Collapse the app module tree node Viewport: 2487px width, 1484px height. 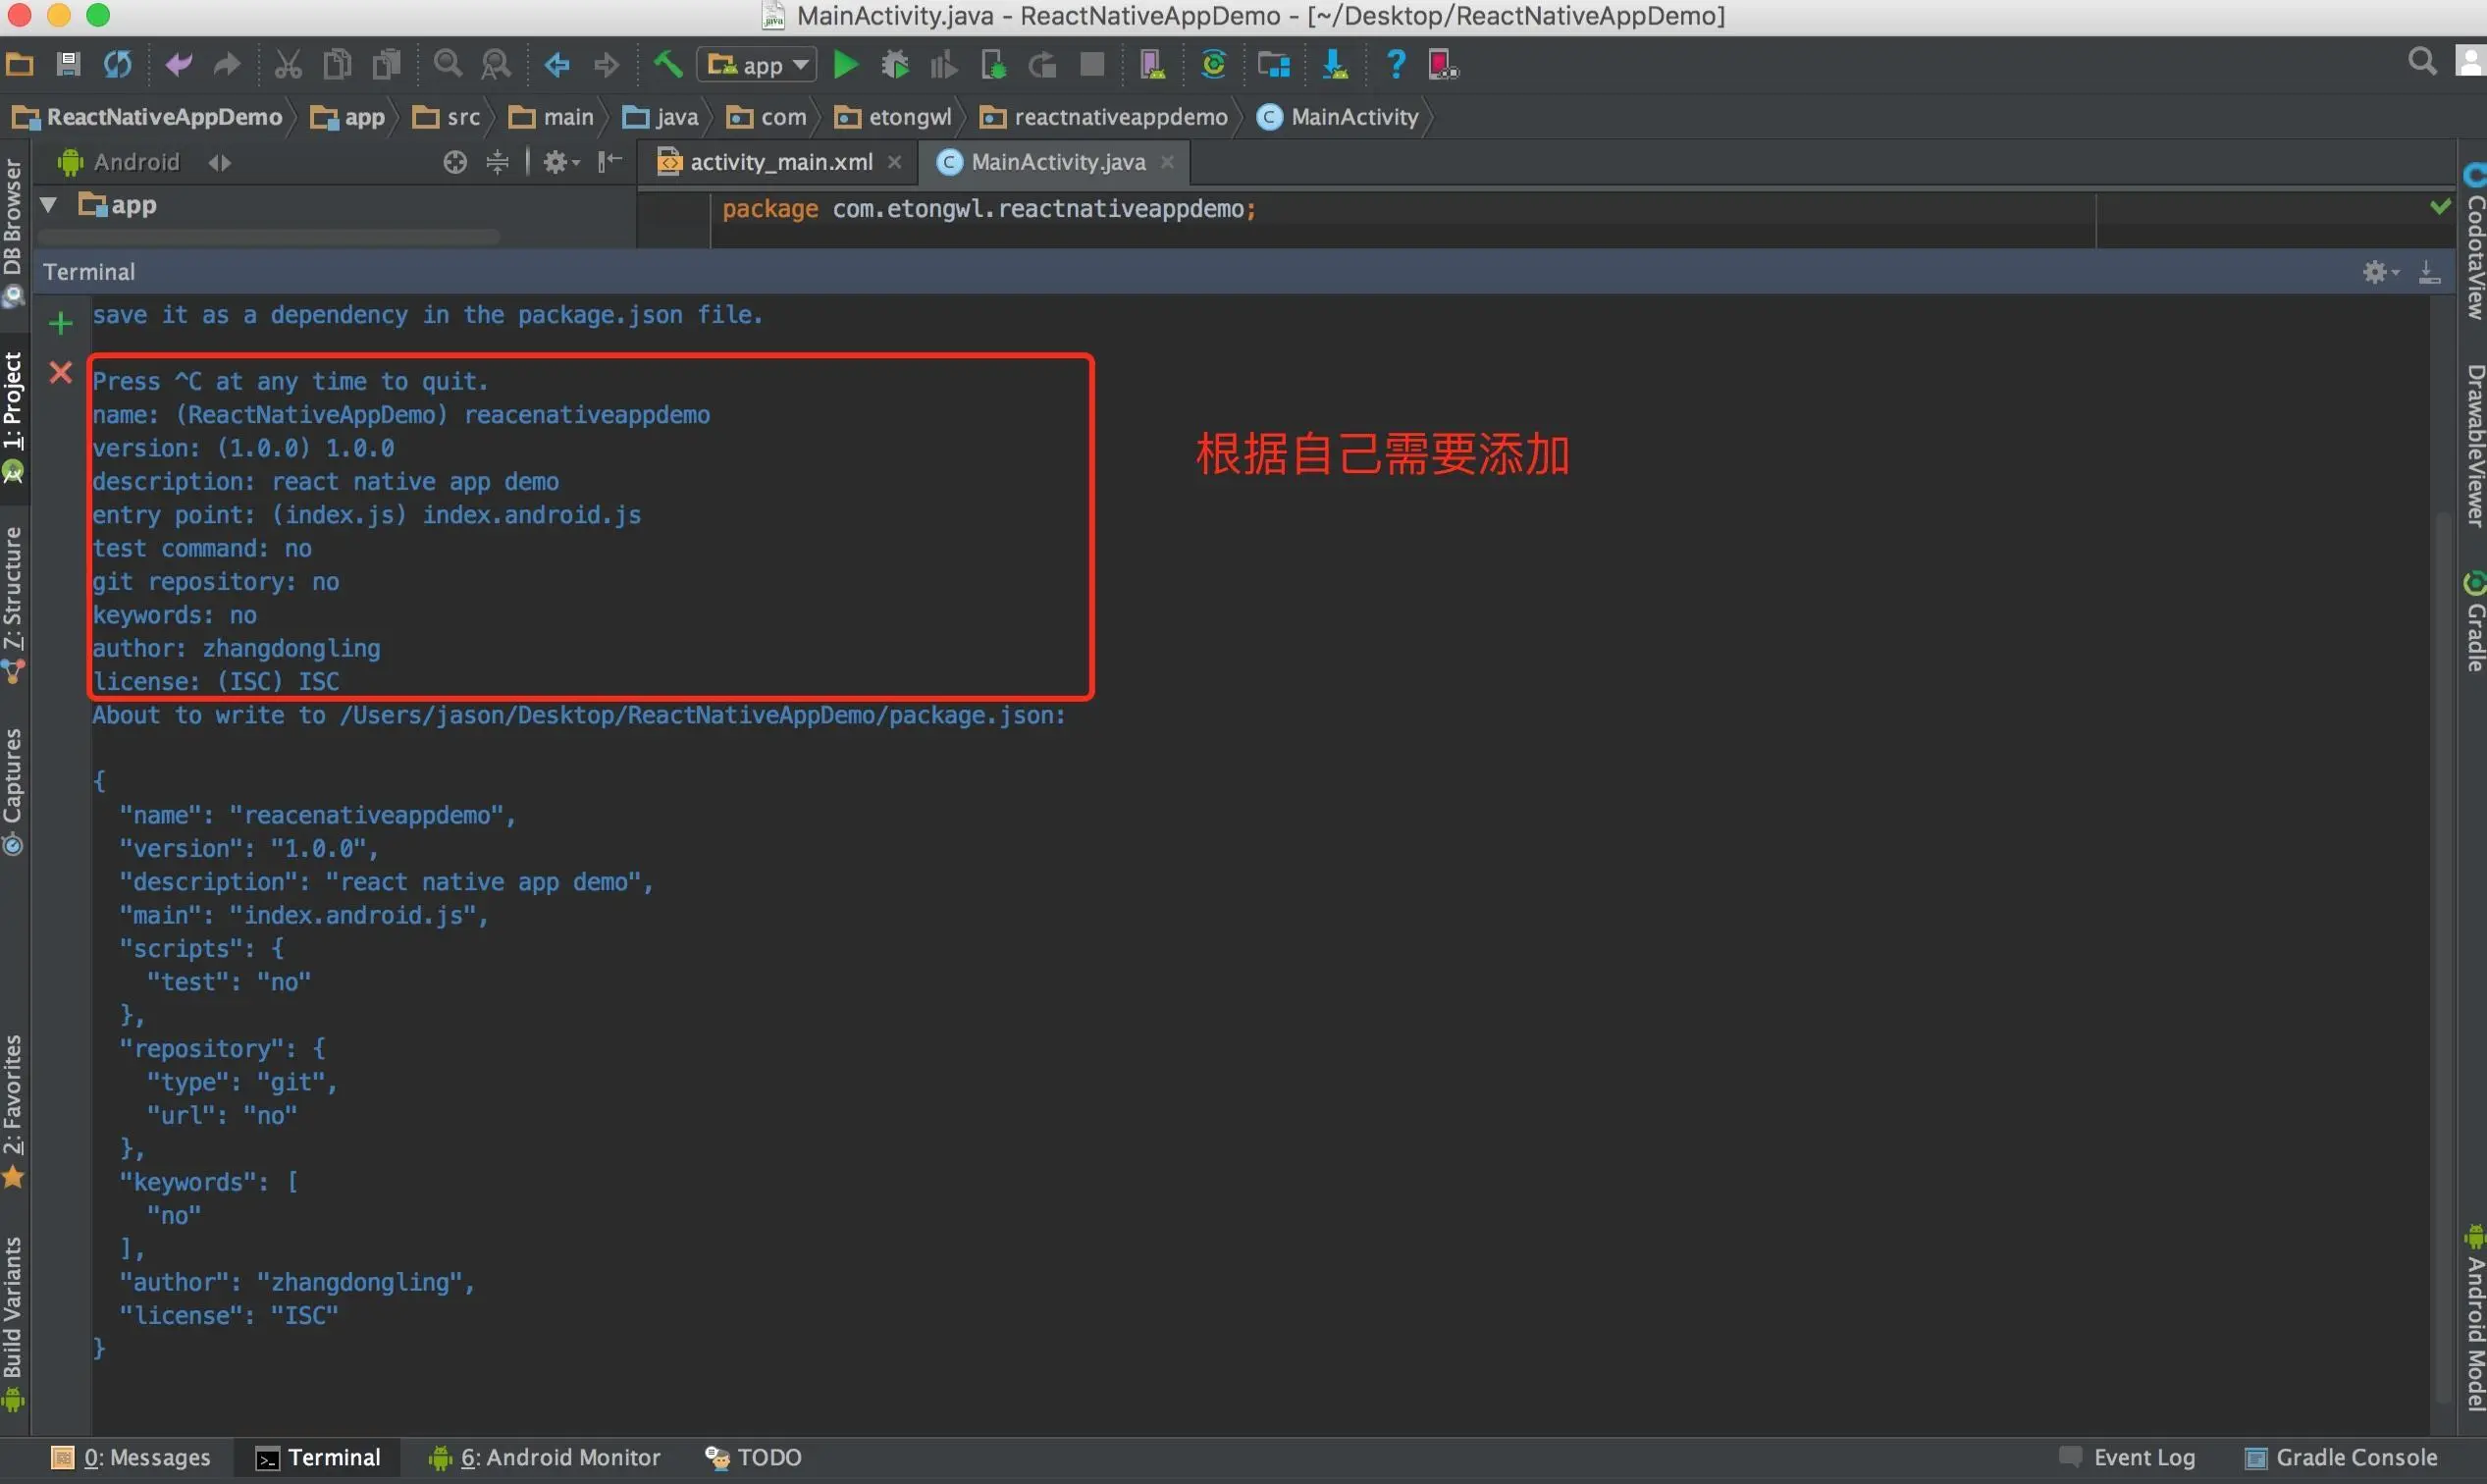[48, 205]
